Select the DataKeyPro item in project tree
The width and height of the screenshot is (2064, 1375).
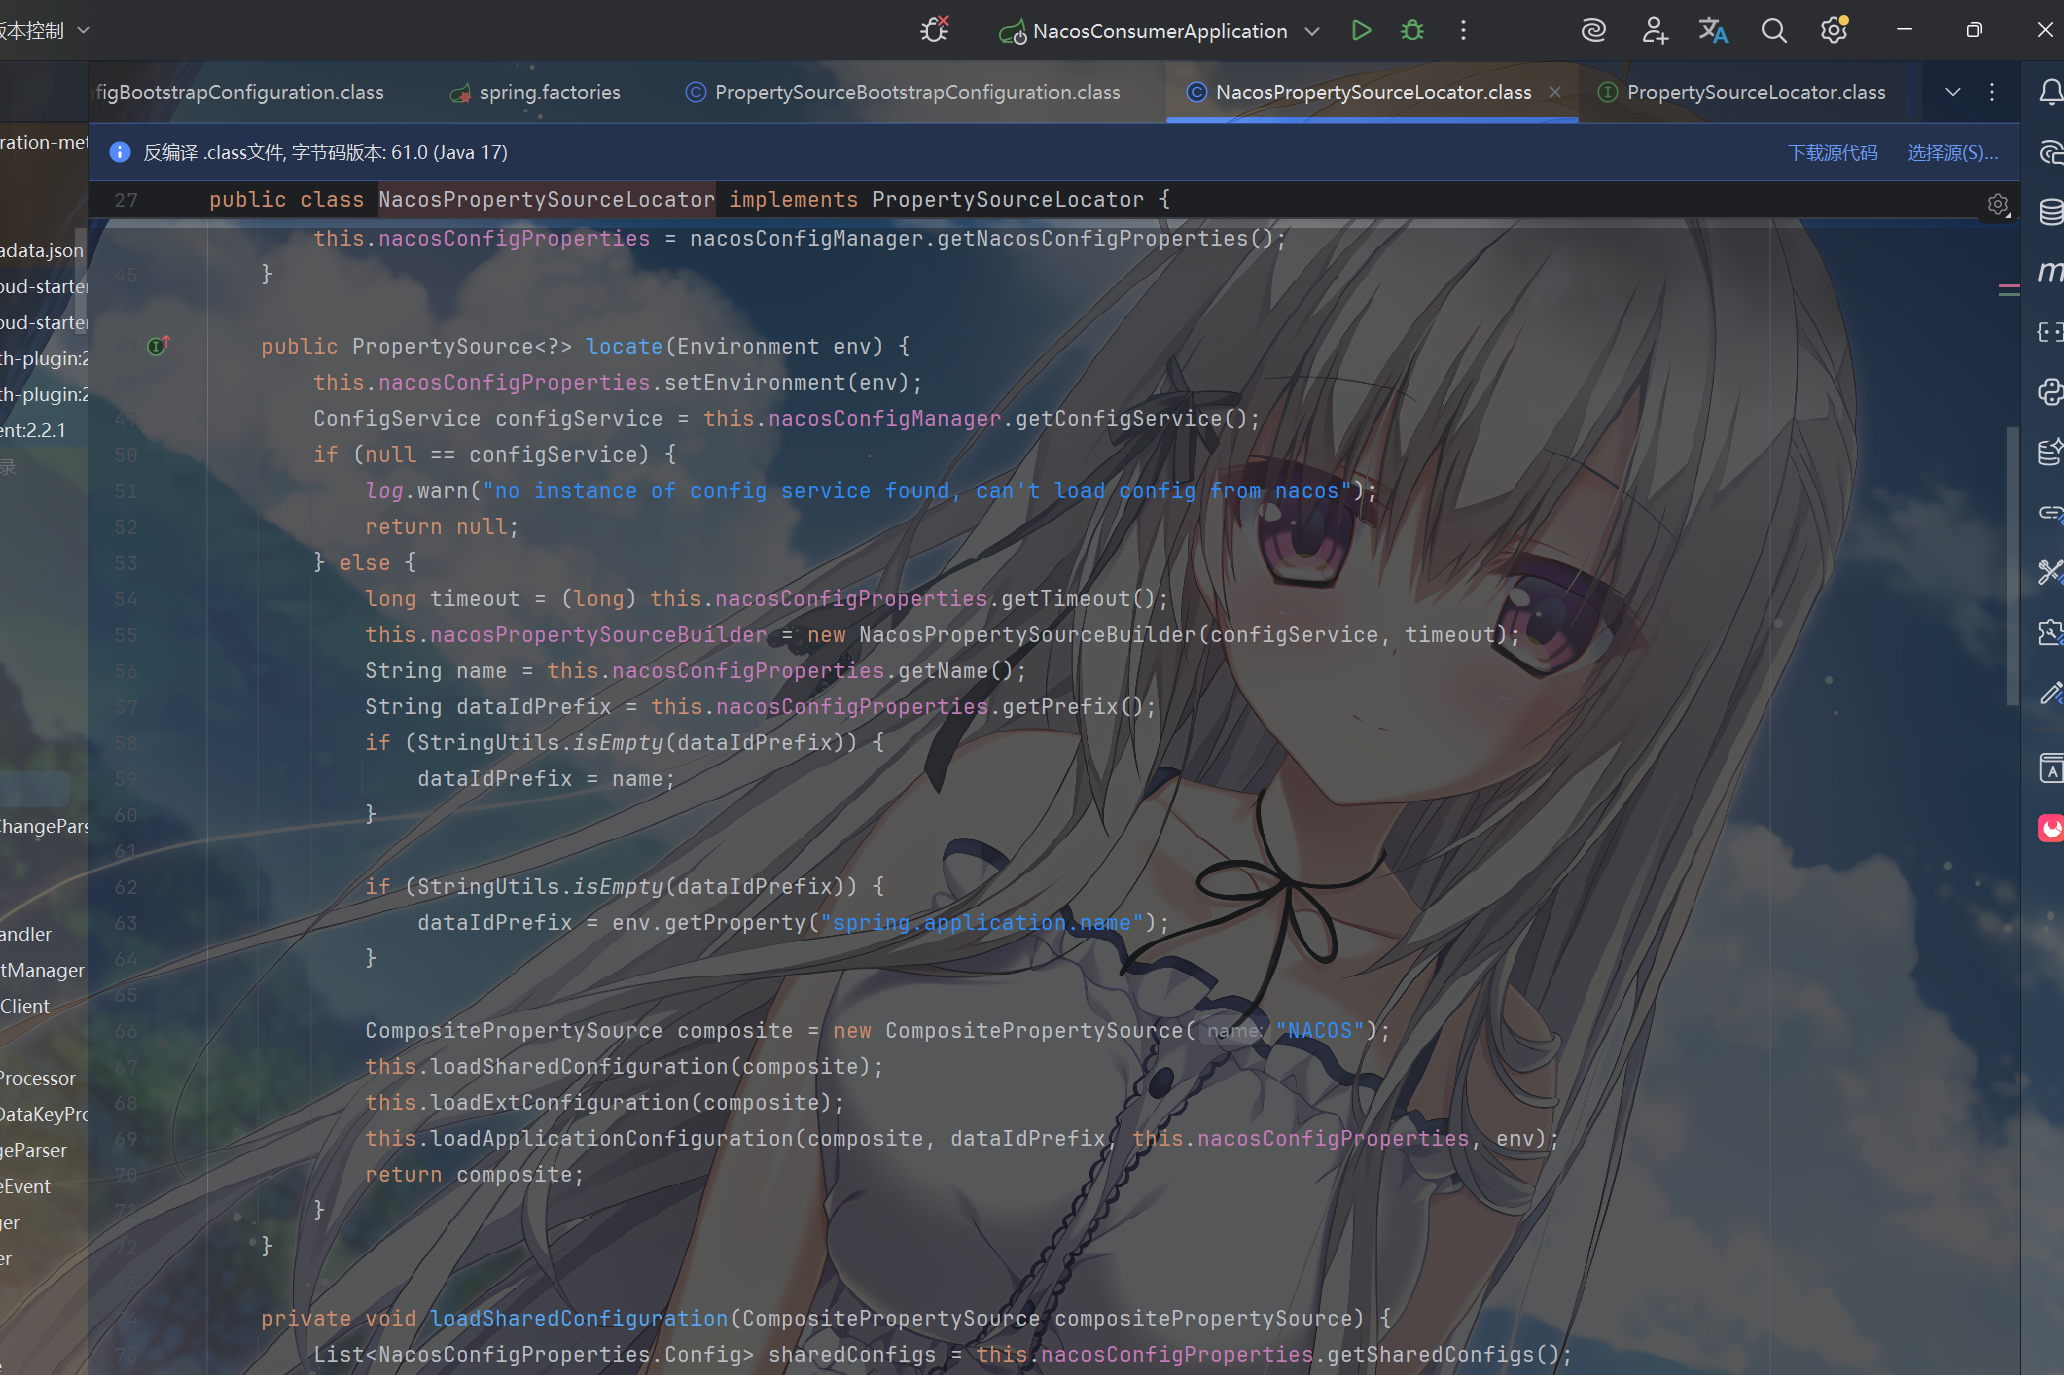pos(44,1114)
